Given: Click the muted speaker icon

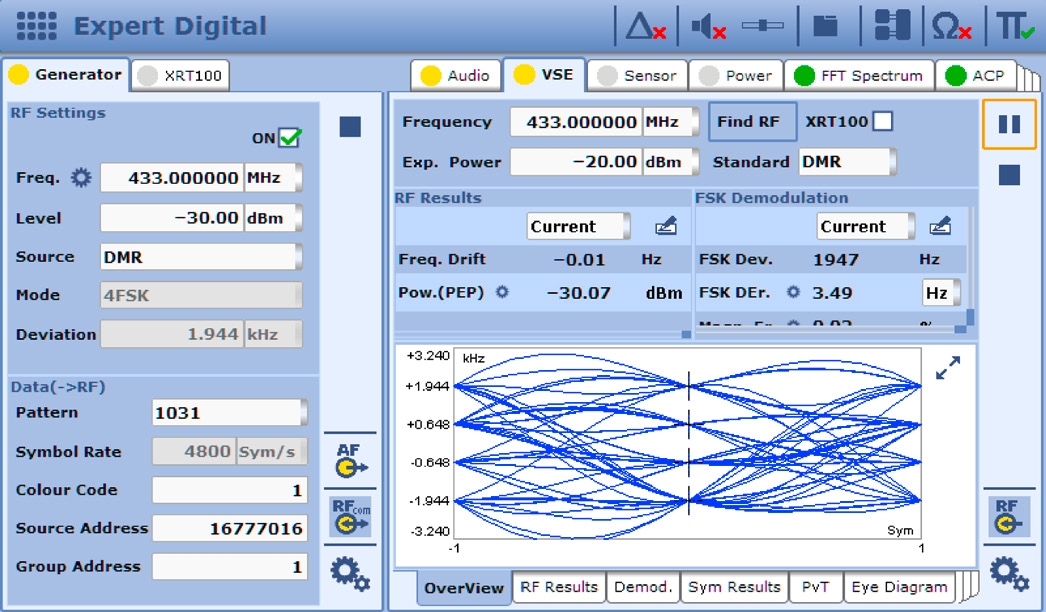Looking at the screenshot, I should (708, 26).
